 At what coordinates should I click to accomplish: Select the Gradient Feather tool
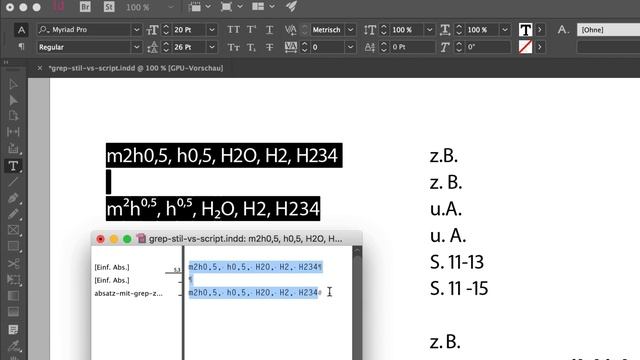[x=13, y=312]
